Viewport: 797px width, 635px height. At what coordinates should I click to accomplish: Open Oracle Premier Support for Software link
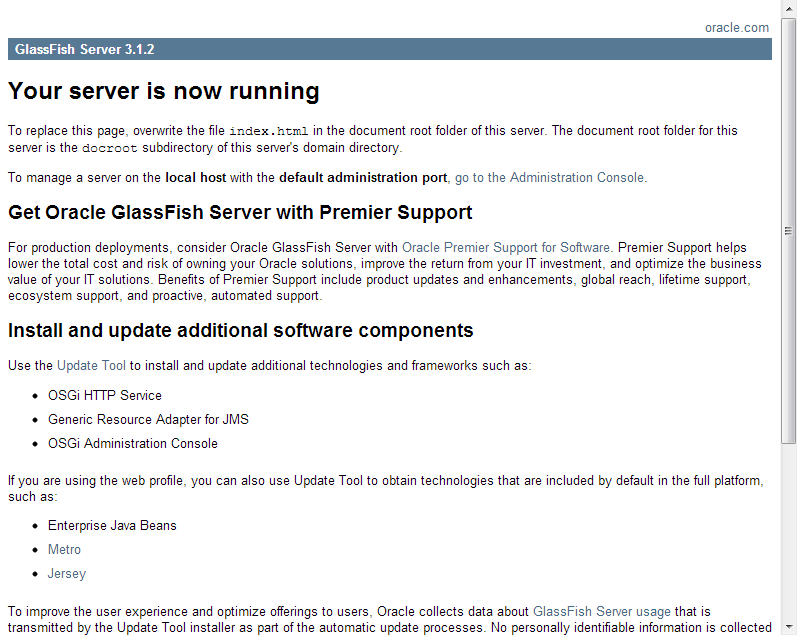click(505, 247)
